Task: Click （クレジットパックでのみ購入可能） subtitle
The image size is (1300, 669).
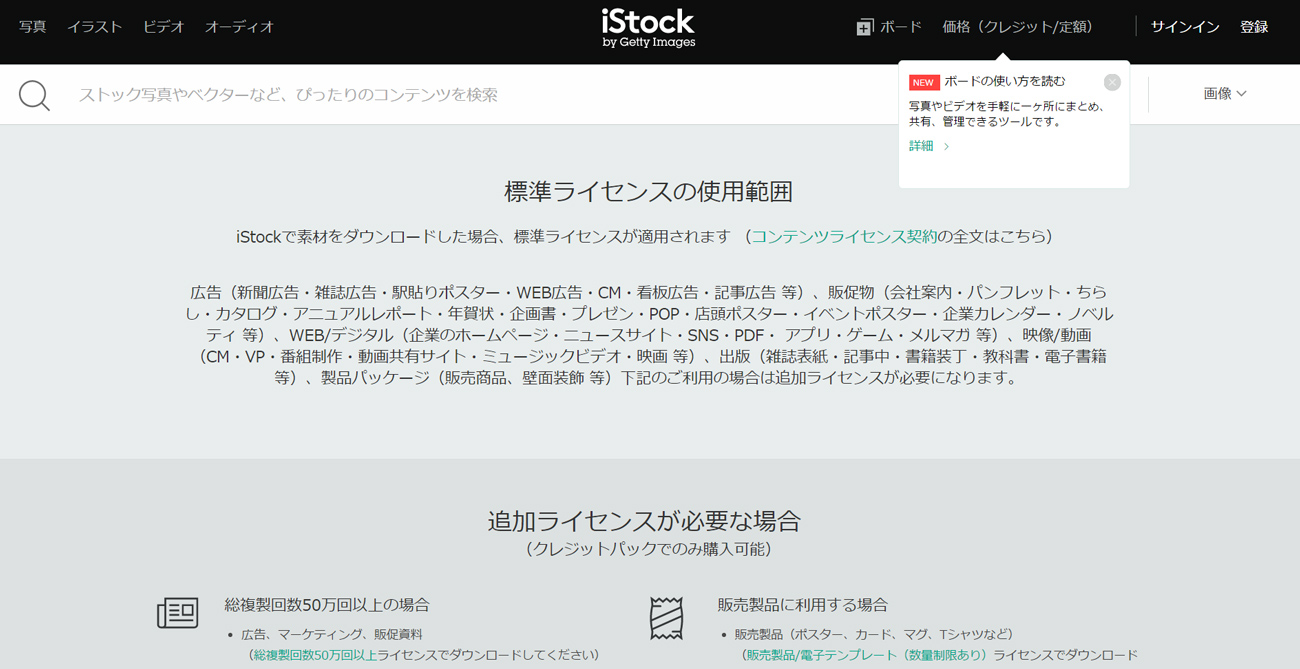Action: [x=648, y=549]
